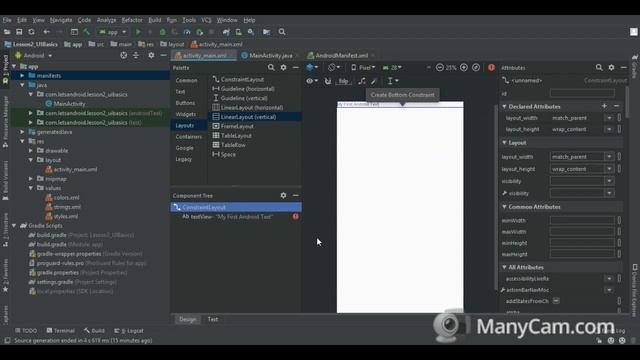Run the app with the green play icon
The image size is (640, 360).
(x=138, y=32)
